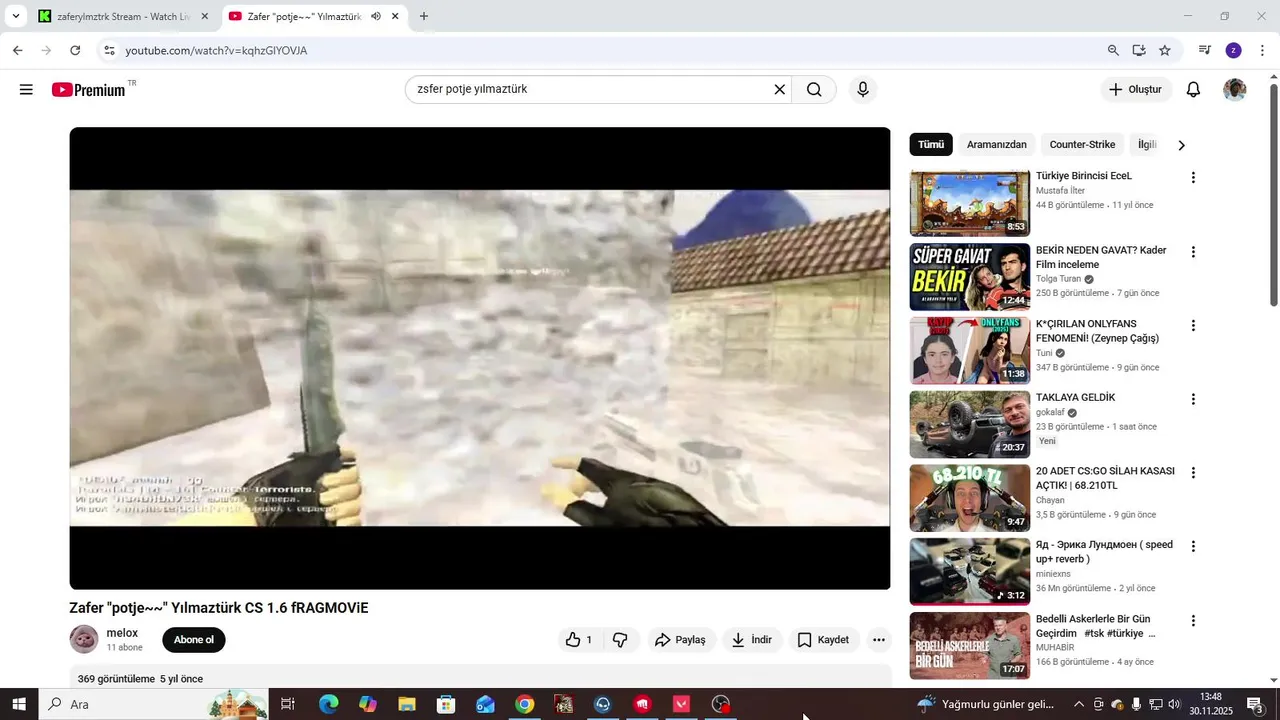The image size is (1280, 720).
Task: Open SÜPER GAVAT BEKİR thumbnail
Action: [969, 277]
